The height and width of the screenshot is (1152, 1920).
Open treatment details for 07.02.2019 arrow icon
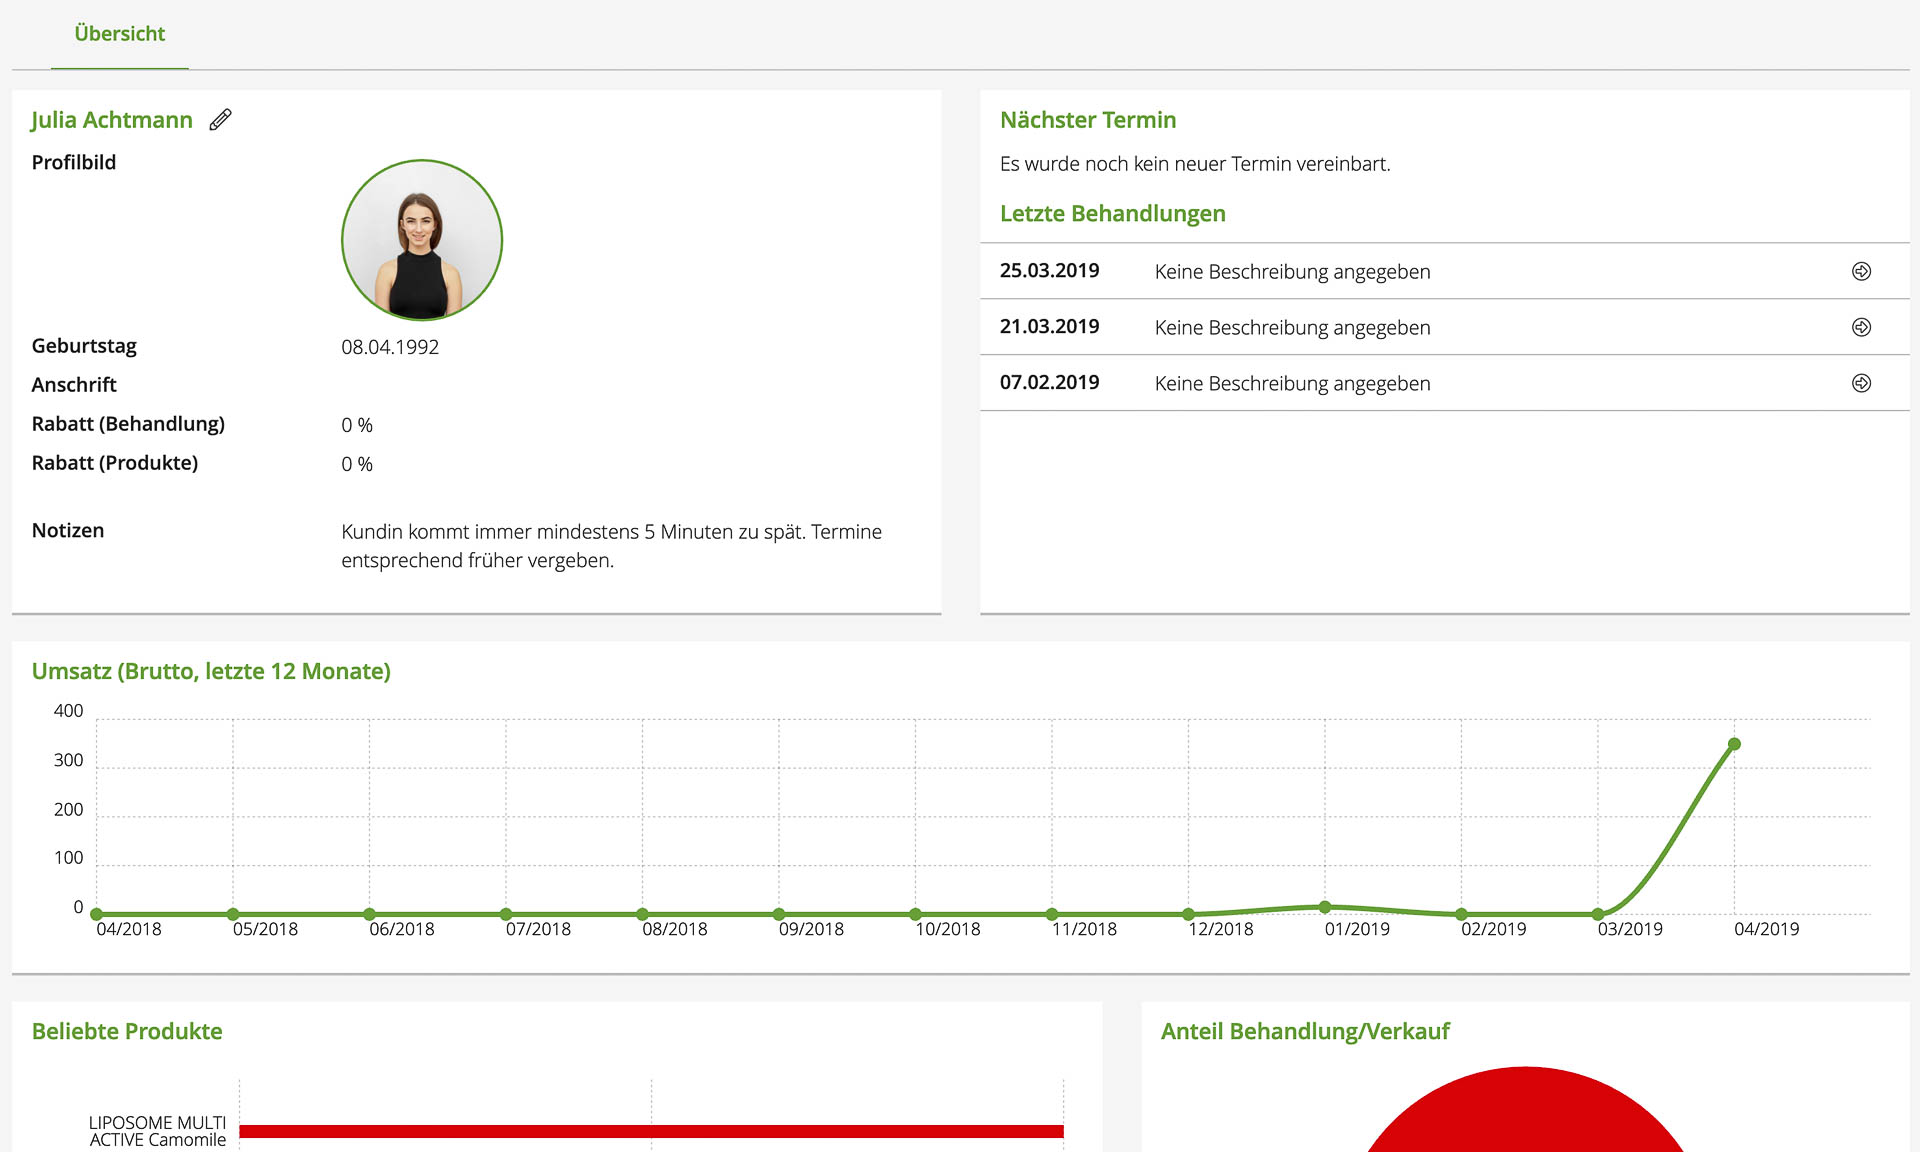pyautogui.click(x=1861, y=384)
